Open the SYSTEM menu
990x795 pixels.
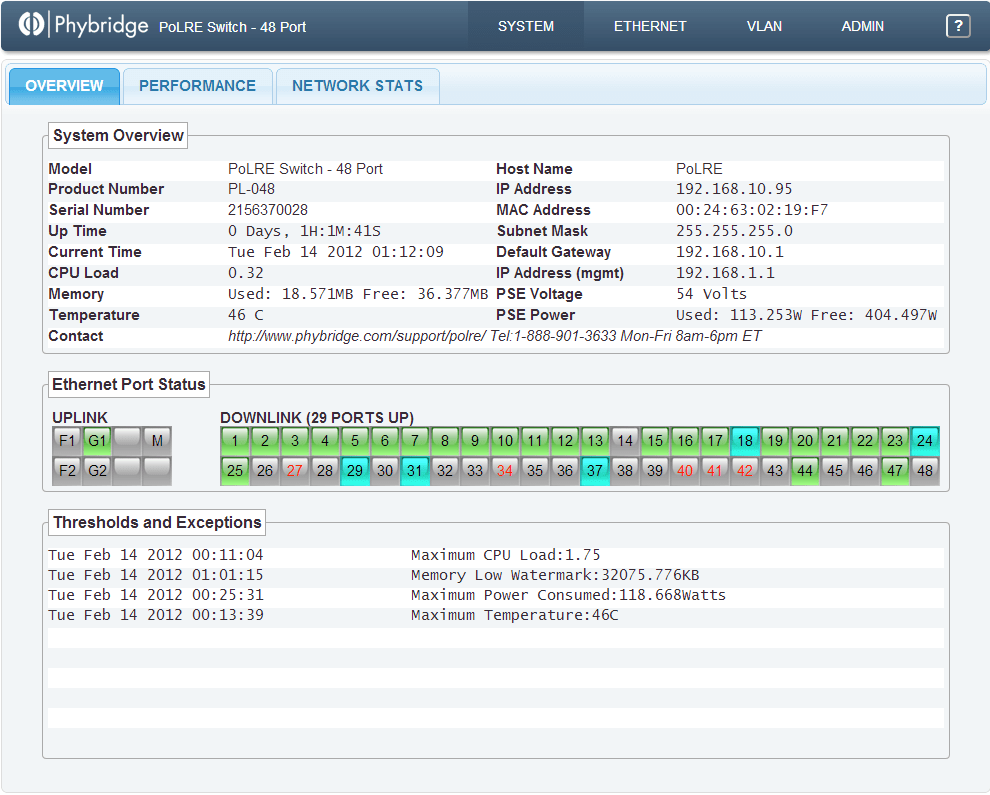click(526, 27)
